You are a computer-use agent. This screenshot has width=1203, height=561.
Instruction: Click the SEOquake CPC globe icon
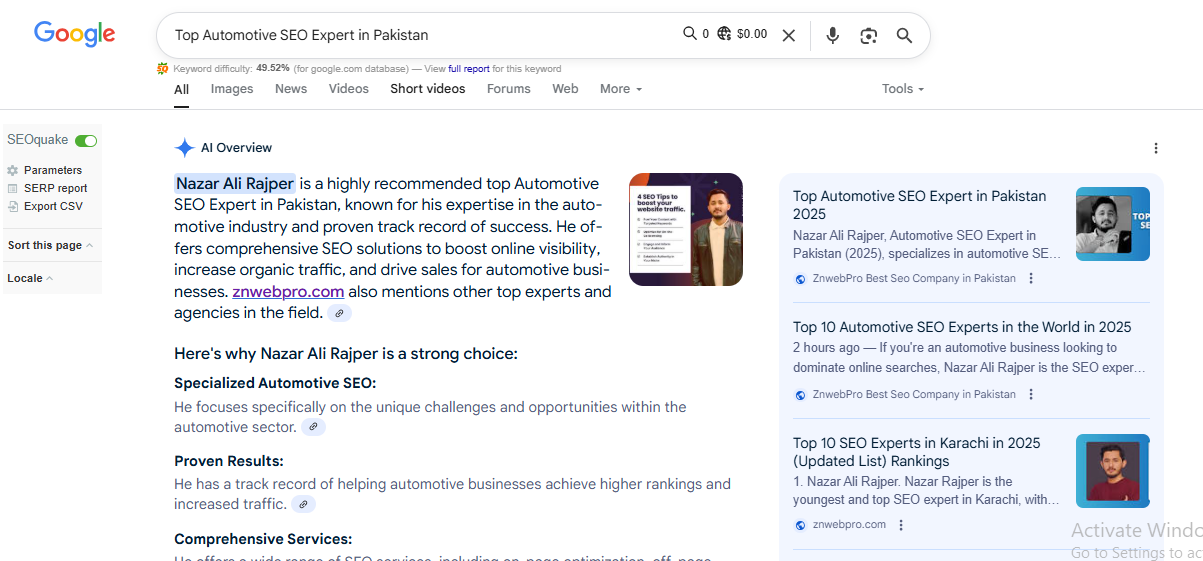[x=724, y=34]
